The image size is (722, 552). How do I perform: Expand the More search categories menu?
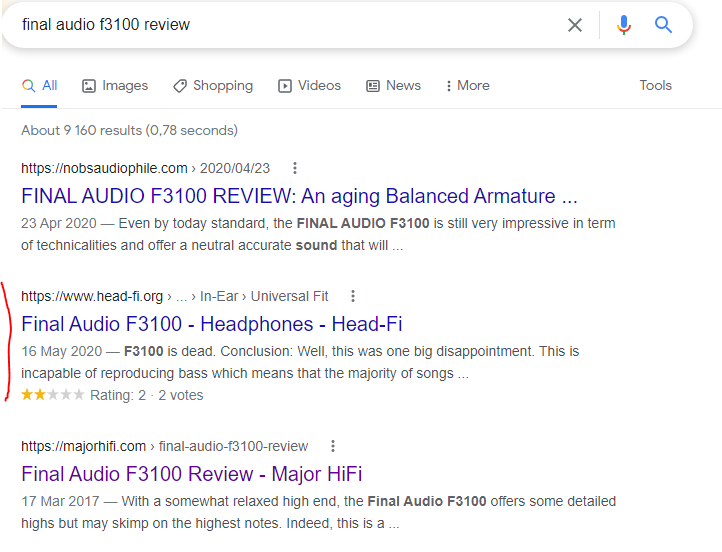(x=468, y=86)
